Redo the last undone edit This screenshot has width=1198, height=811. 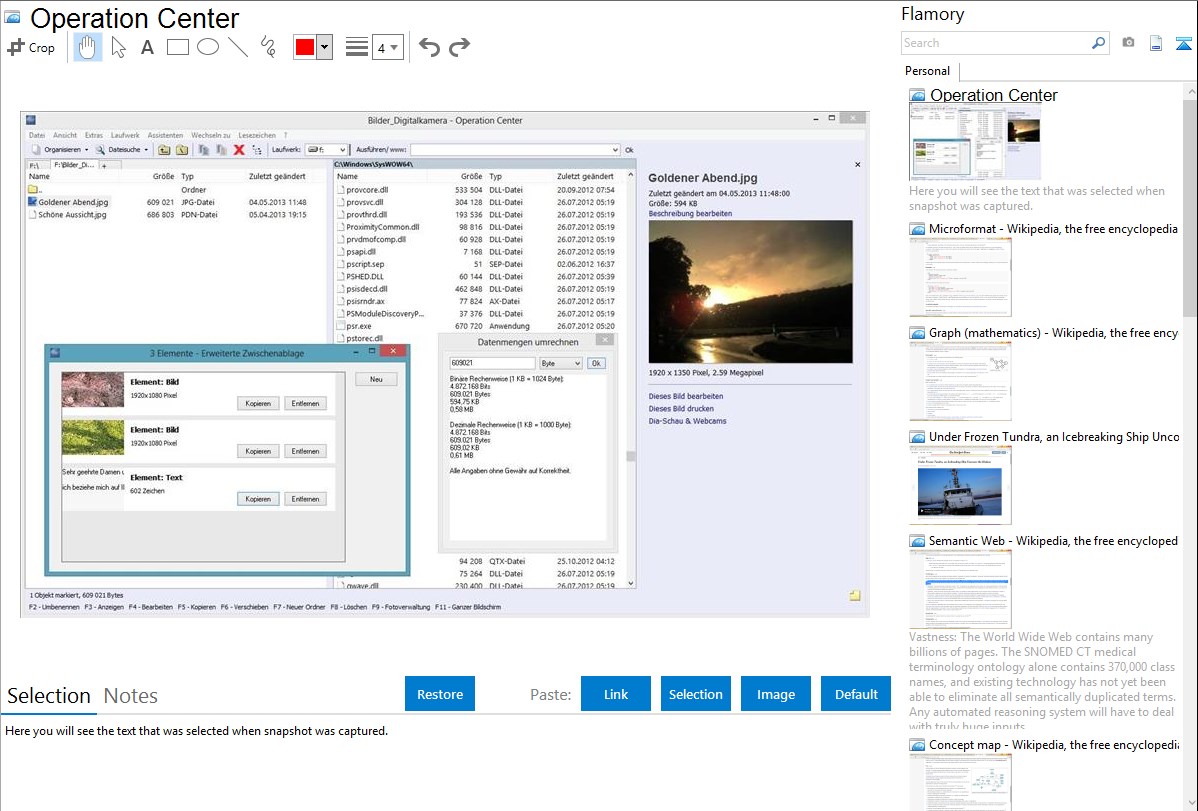point(459,47)
